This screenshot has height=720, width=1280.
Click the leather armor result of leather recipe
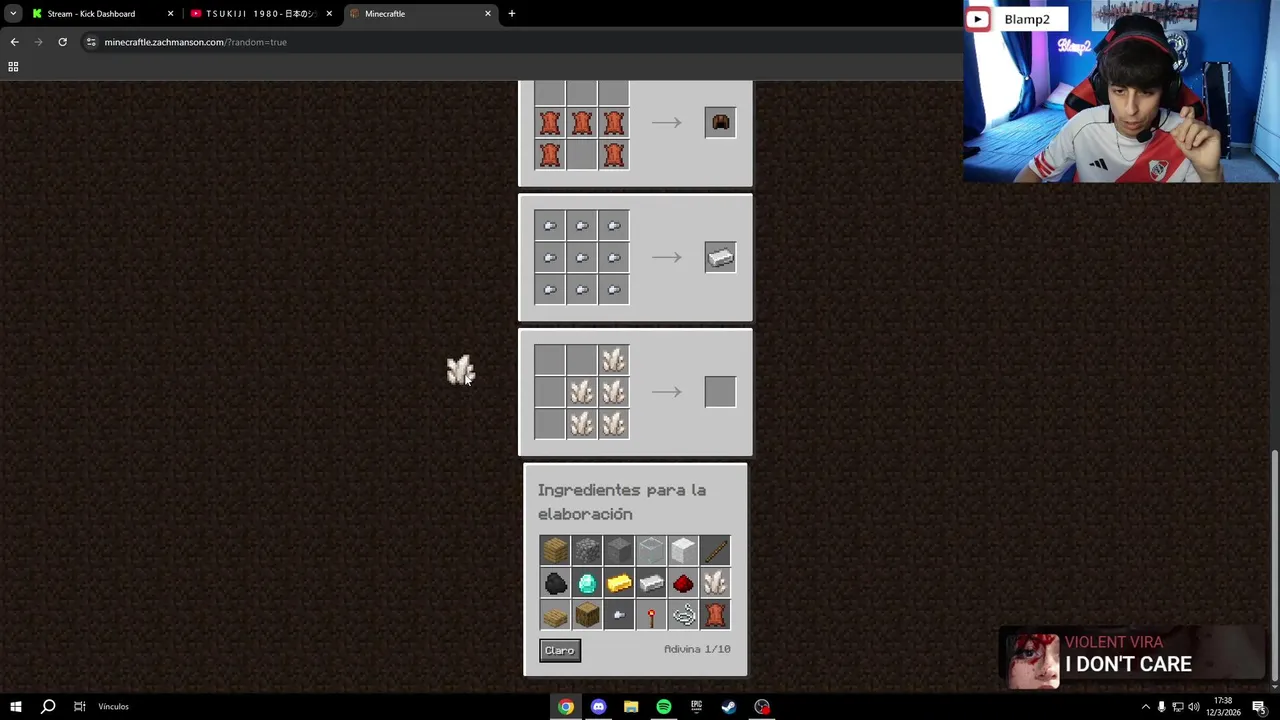[x=720, y=122]
